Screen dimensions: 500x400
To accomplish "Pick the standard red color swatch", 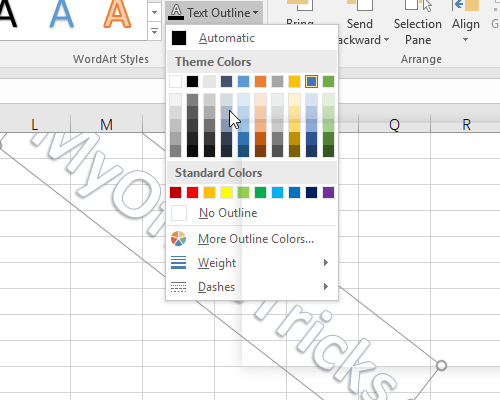I will pos(192,192).
